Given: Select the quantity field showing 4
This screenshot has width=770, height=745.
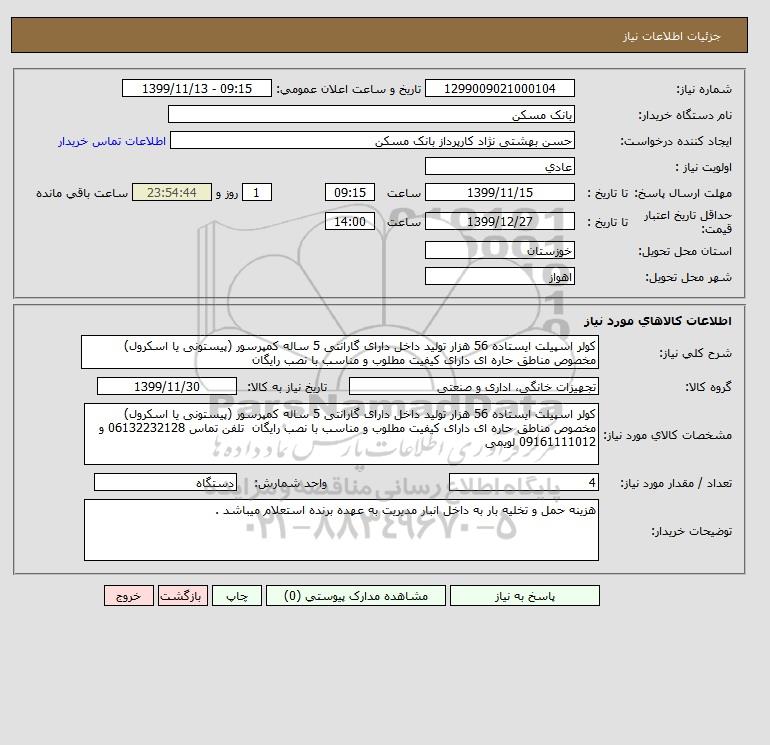Looking at the screenshot, I should (523, 482).
